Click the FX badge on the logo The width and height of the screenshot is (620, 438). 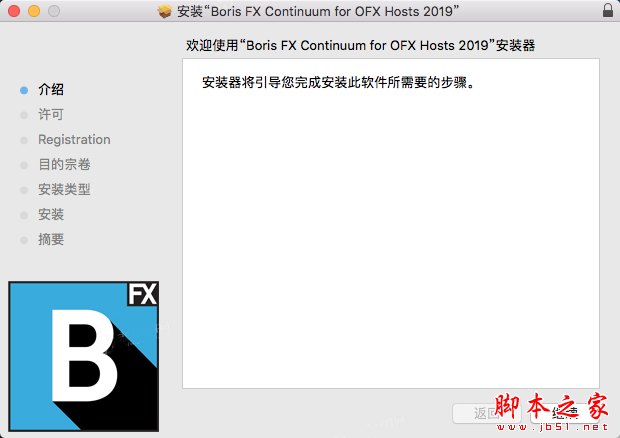pyautogui.click(x=142, y=294)
